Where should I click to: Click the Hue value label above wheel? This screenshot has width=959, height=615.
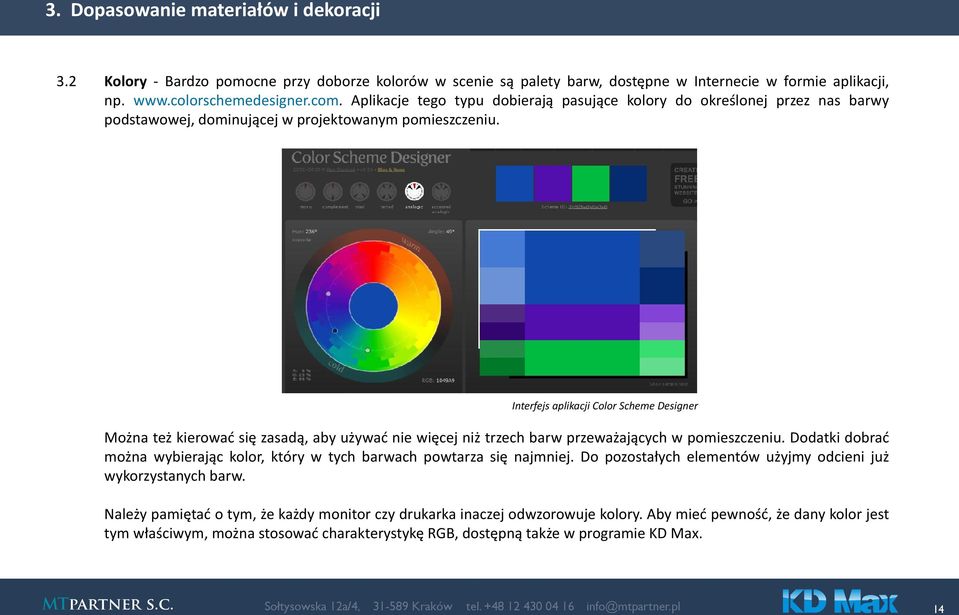pos(305,232)
